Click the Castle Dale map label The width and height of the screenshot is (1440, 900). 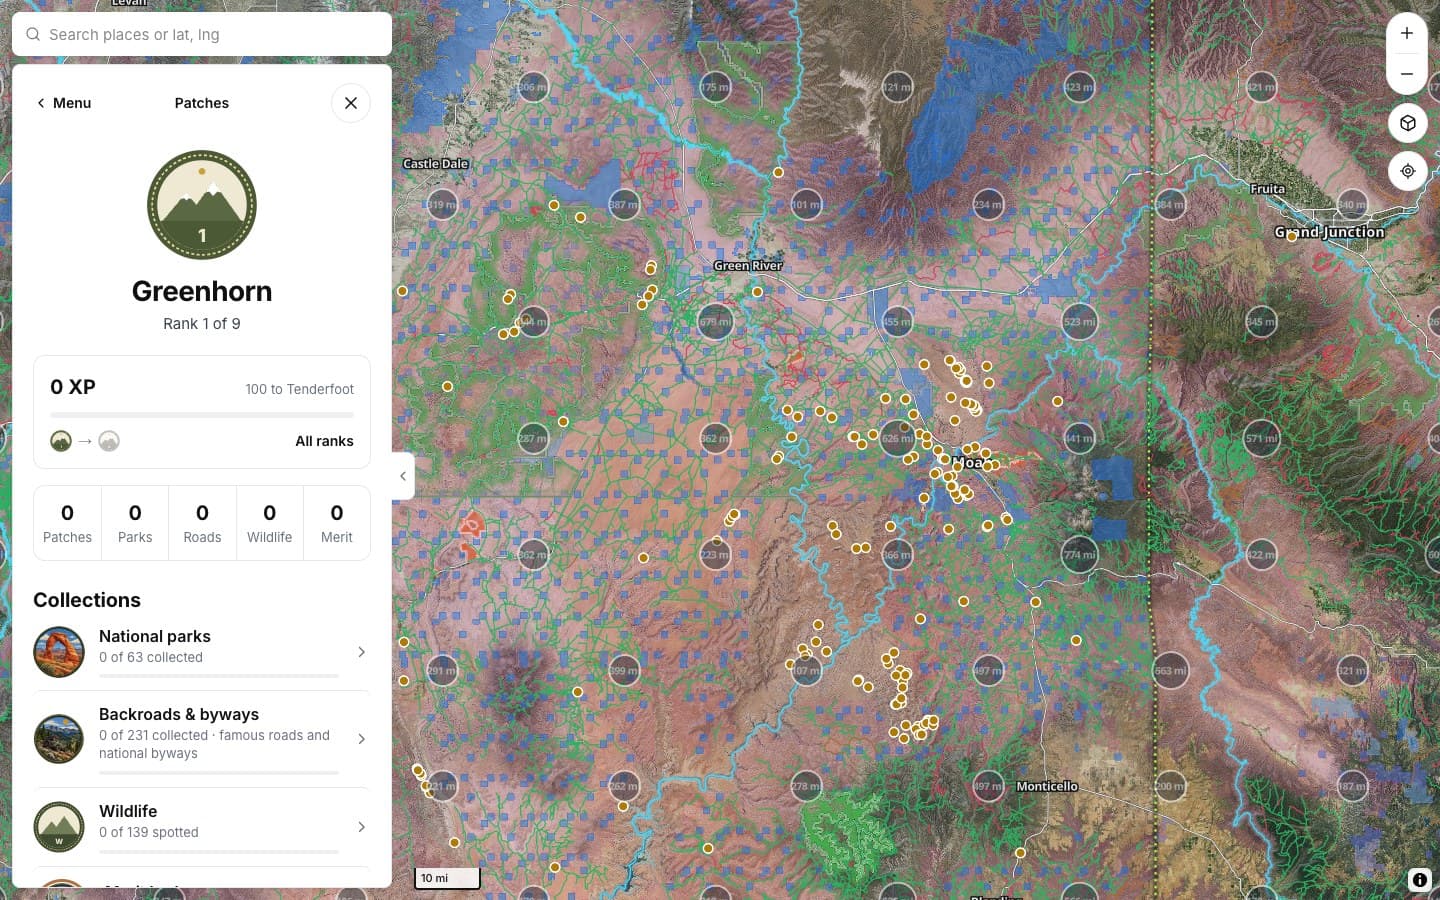[x=436, y=164]
